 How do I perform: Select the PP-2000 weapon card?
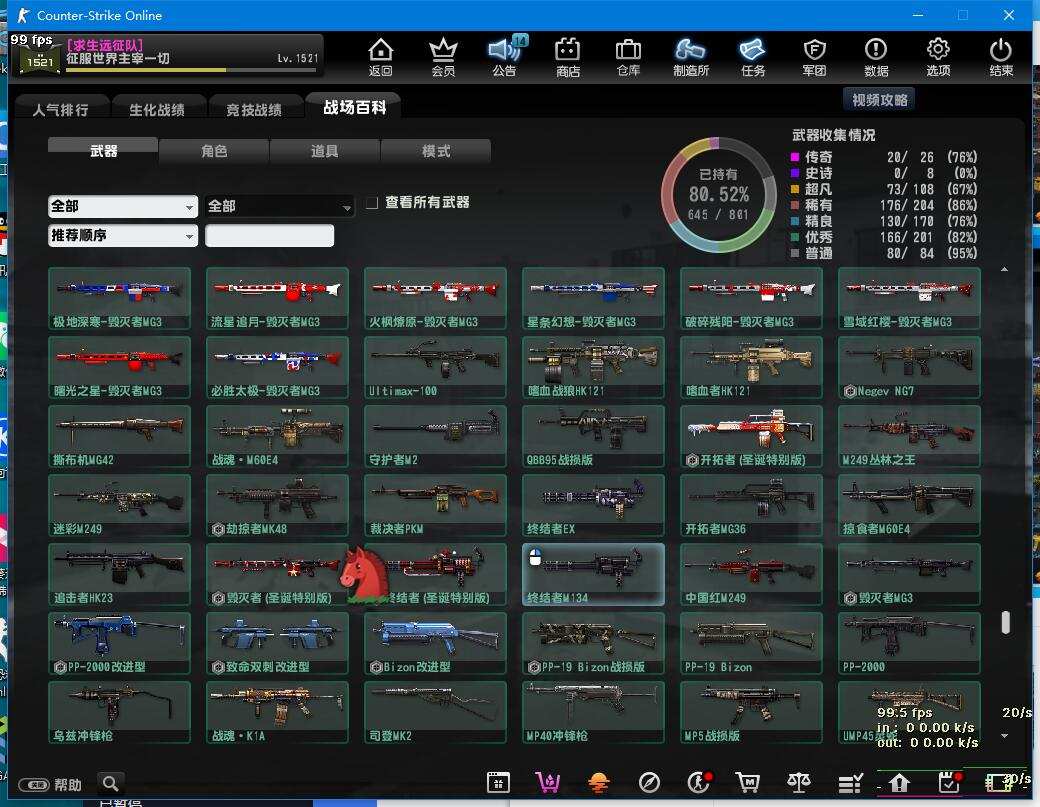[x=909, y=643]
